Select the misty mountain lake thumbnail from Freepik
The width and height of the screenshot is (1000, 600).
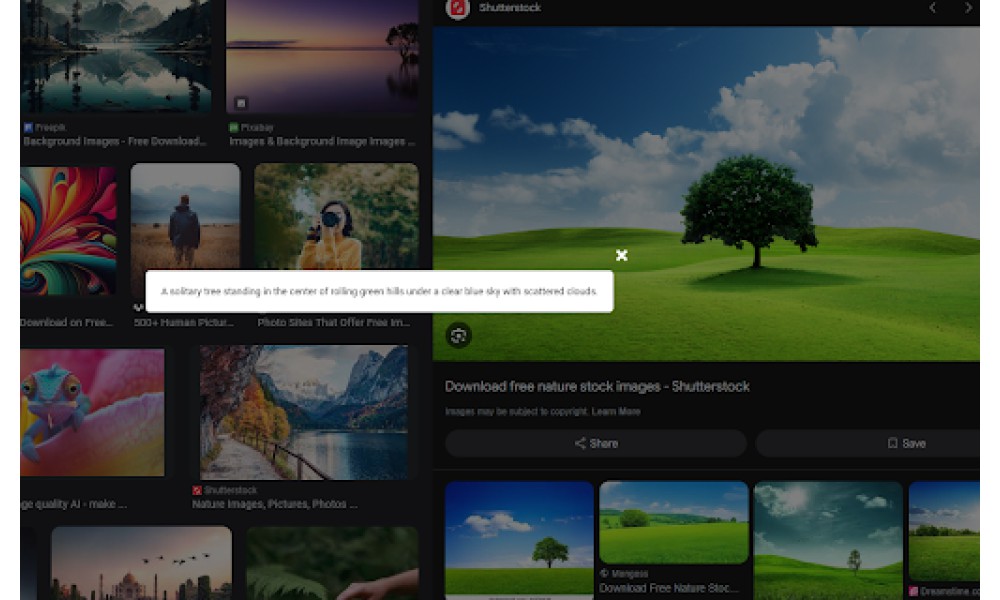point(116,57)
